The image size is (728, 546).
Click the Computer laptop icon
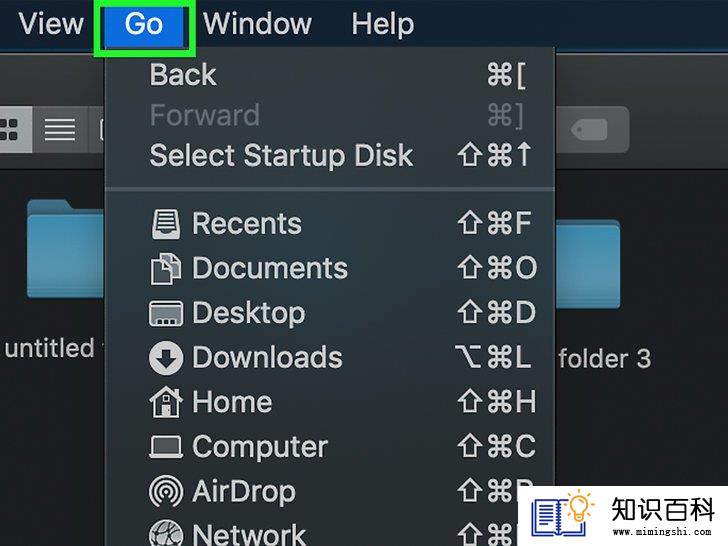point(166,447)
